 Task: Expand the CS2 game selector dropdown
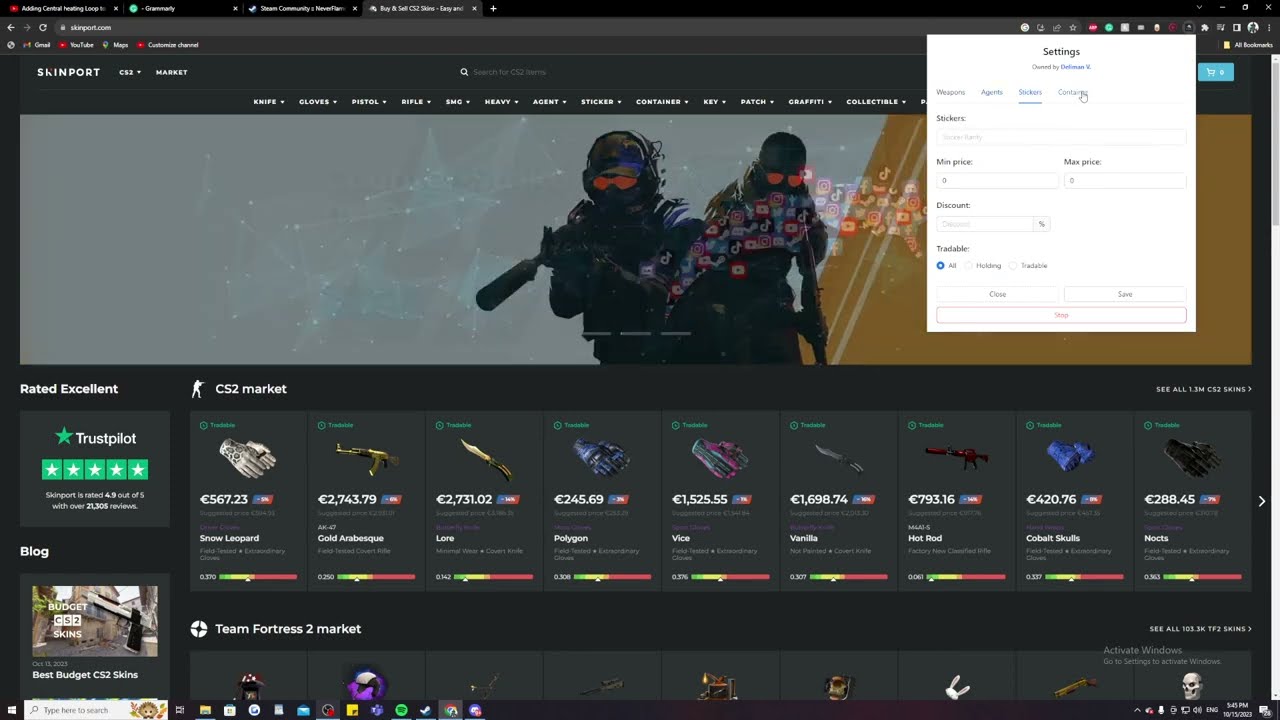130,72
